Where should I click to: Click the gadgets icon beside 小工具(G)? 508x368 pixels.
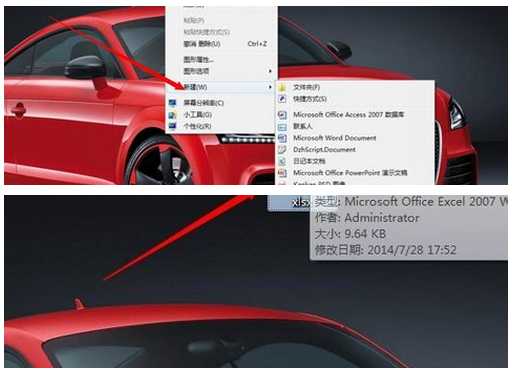pos(172,115)
